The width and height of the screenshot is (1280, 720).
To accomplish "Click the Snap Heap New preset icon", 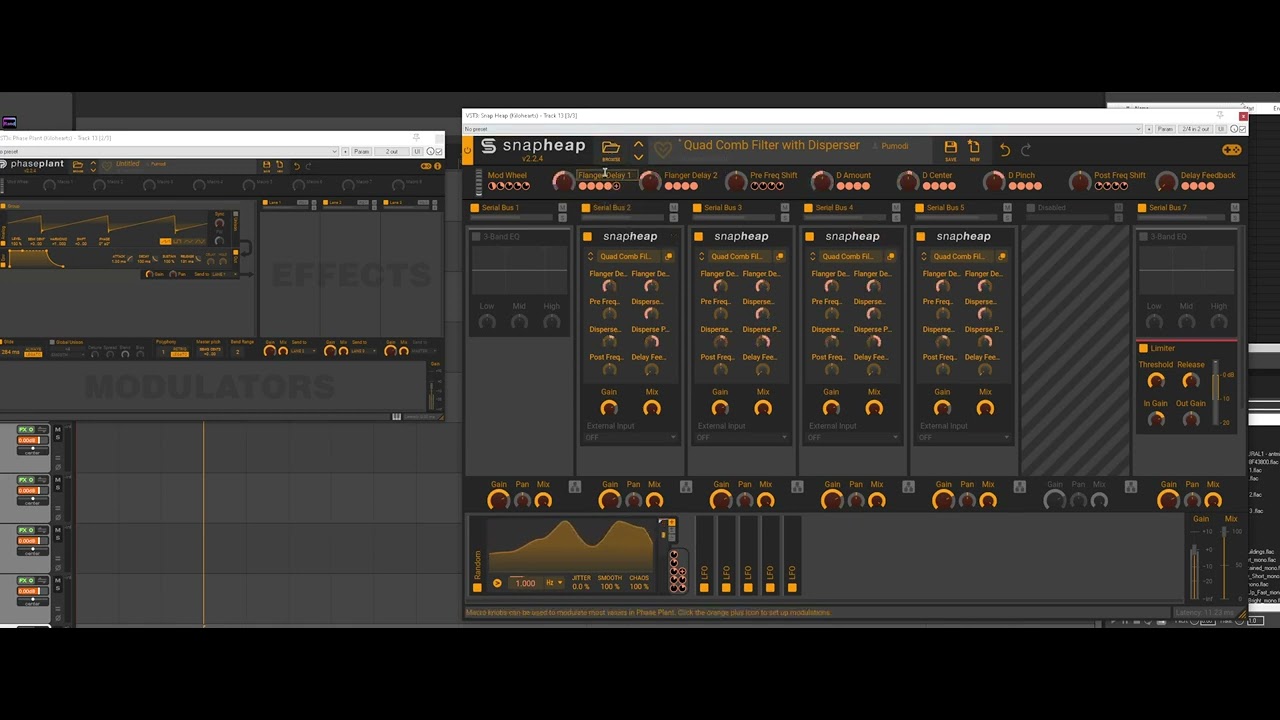I will [974, 148].
